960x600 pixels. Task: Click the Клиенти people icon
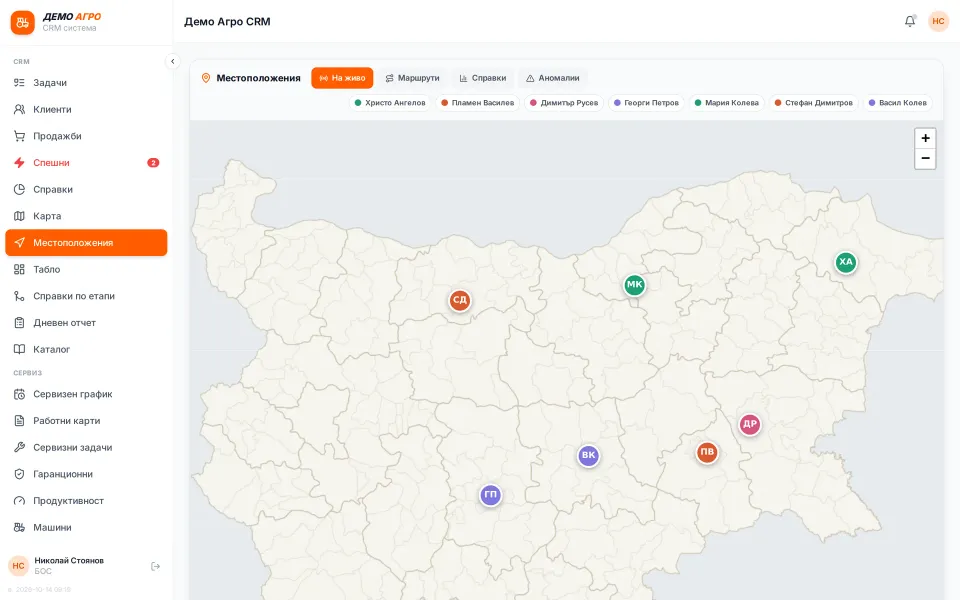coord(20,110)
